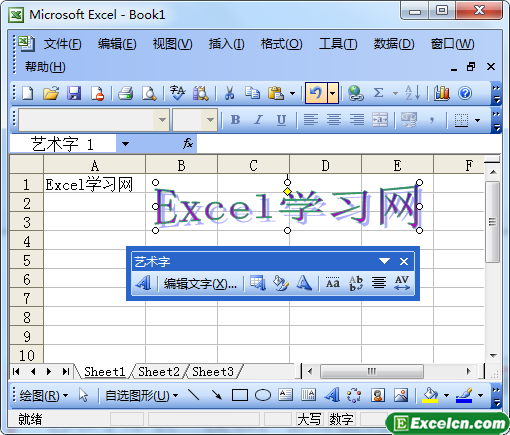Open the Research tool
The height and width of the screenshot is (435, 510).
point(200,93)
